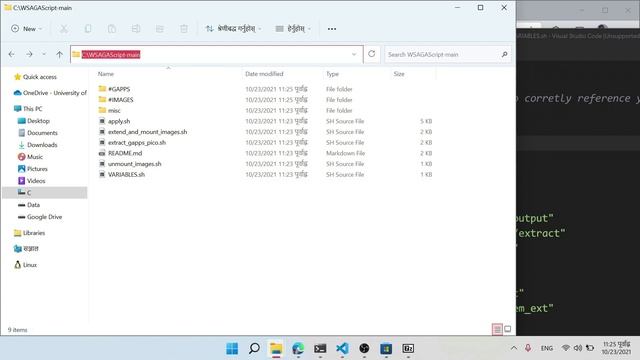Screen dimensions: 640x360
Task: Sort by Date modified column
Action: tap(264, 74)
